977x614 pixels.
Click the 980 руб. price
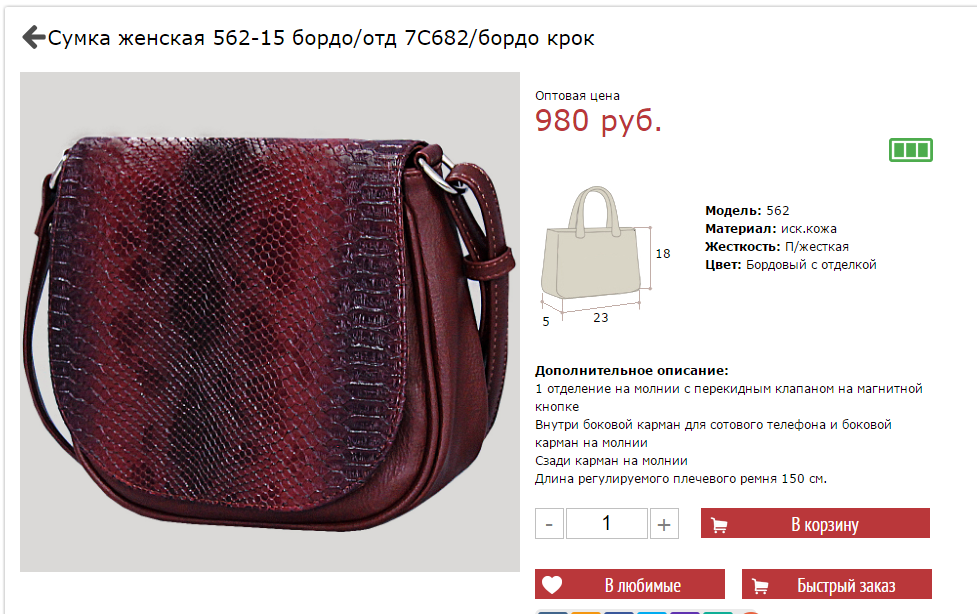(598, 120)
